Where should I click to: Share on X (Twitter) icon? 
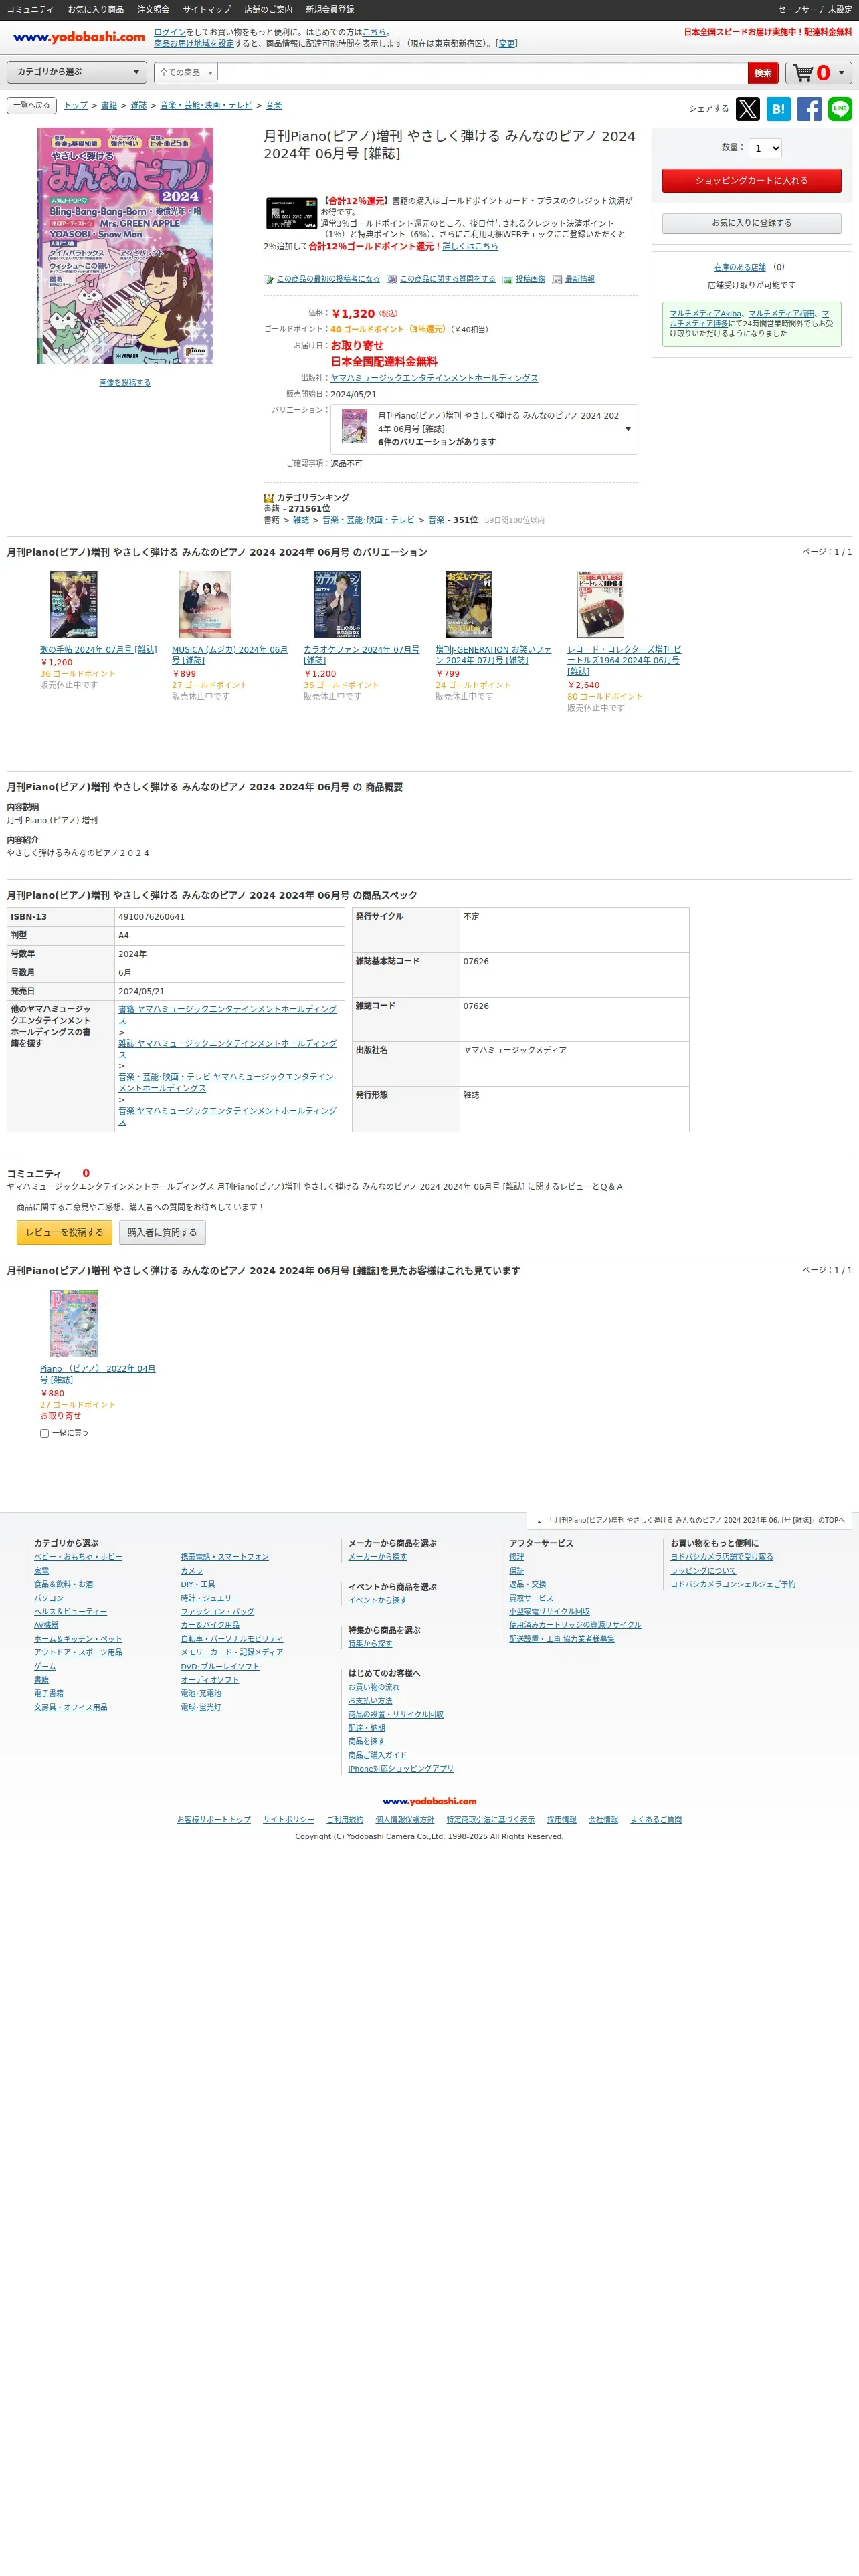coord(747,109)
